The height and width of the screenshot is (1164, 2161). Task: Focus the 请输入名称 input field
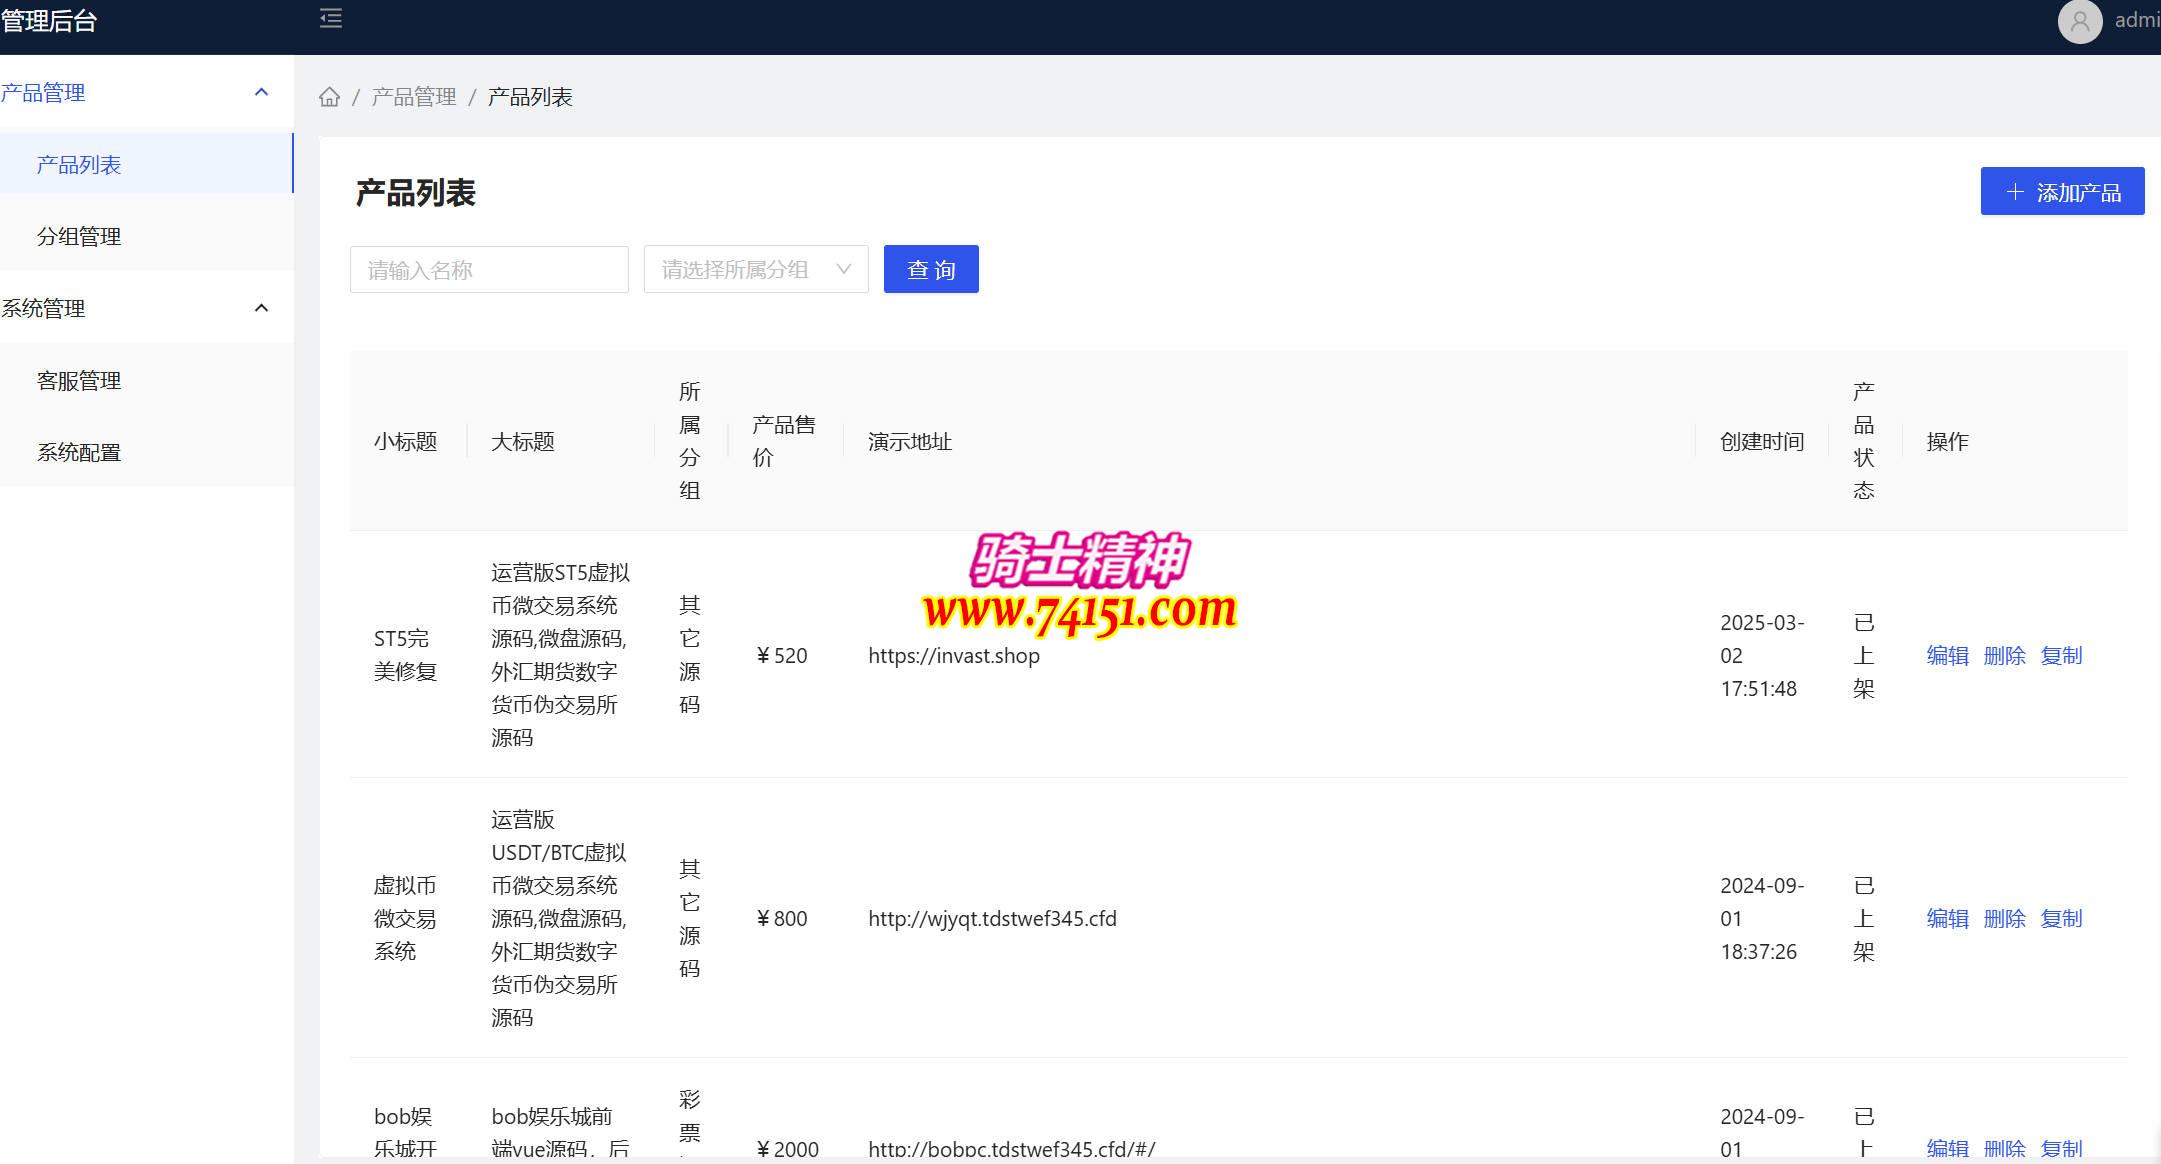click(489, 269)
